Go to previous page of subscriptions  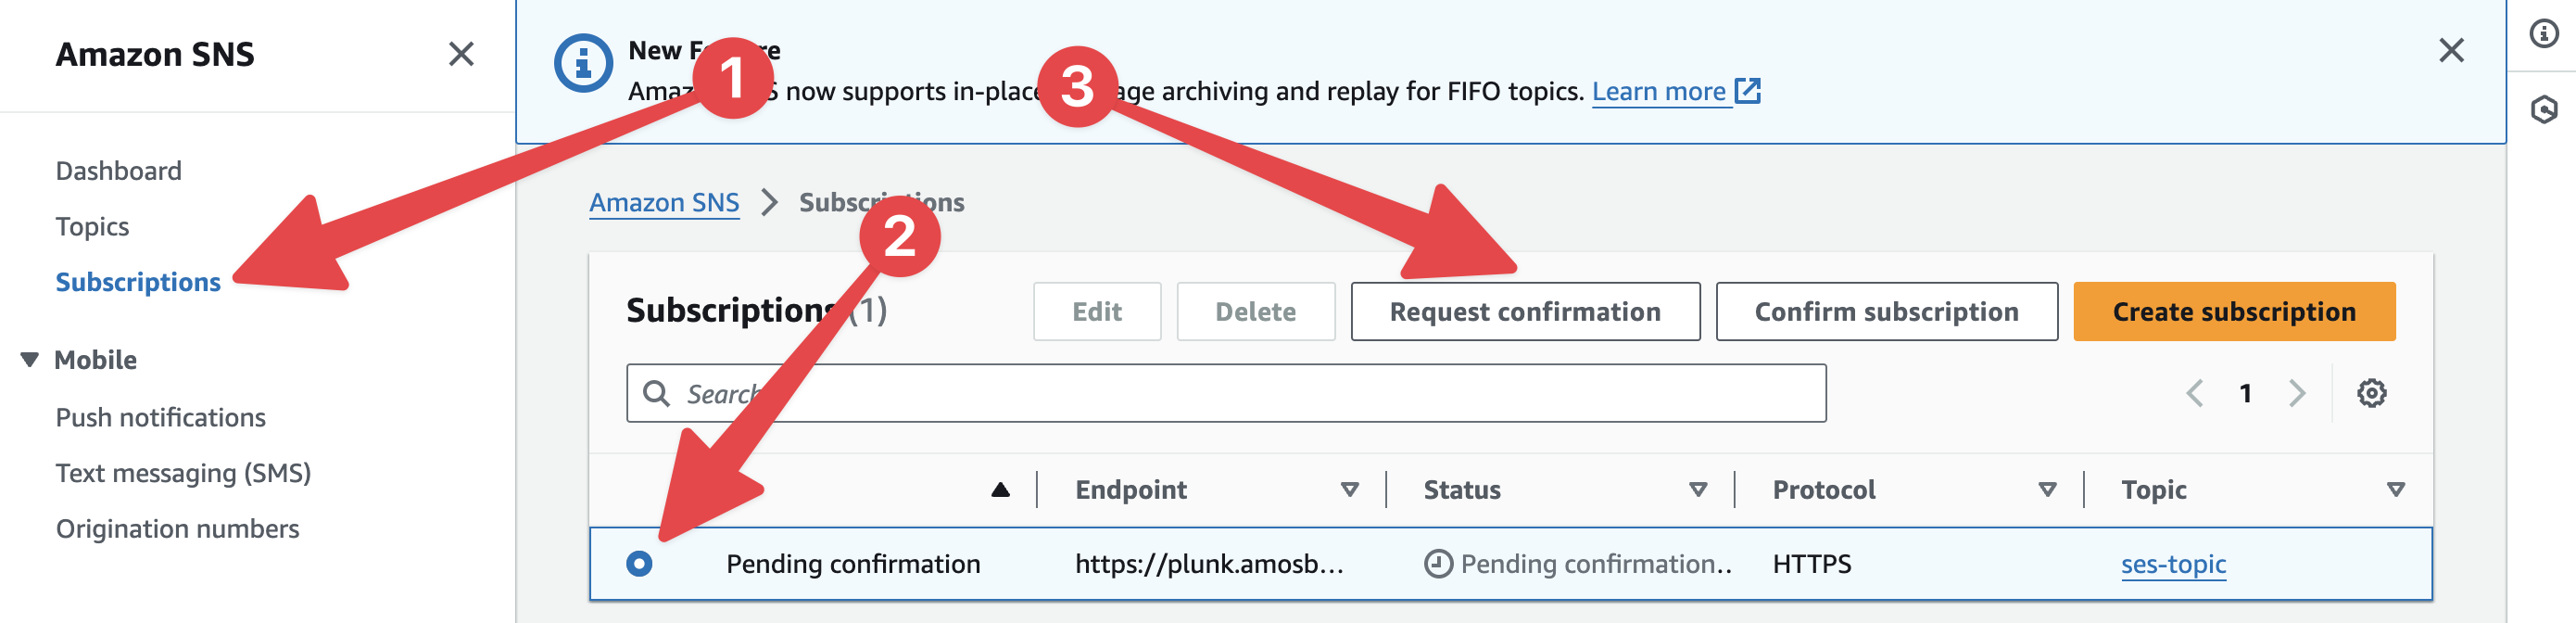2195,393
